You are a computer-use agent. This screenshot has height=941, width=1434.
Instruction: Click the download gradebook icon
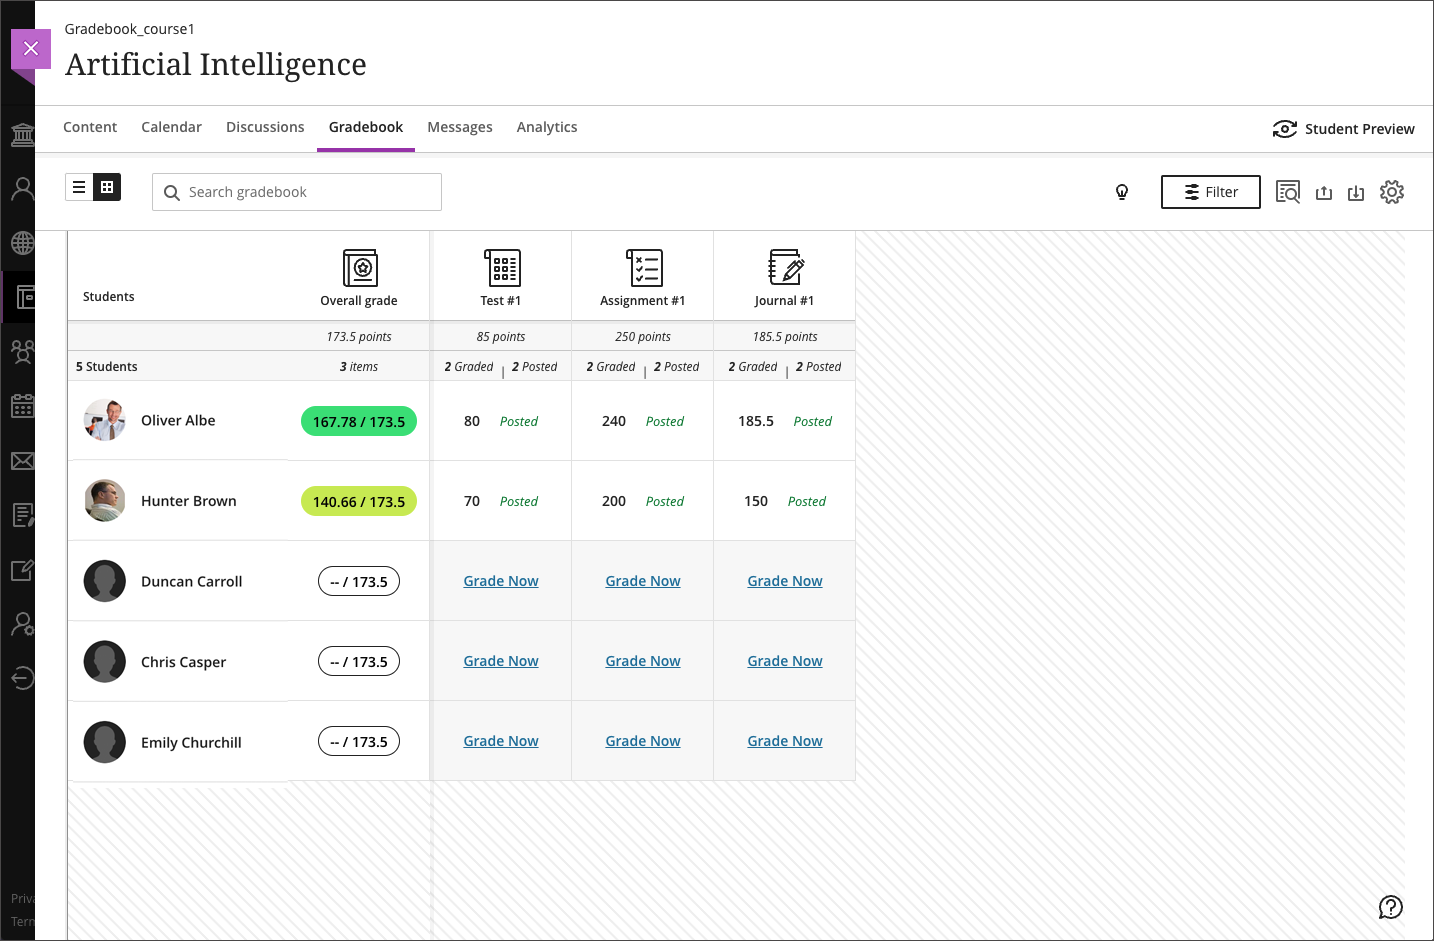[1355, 193]
